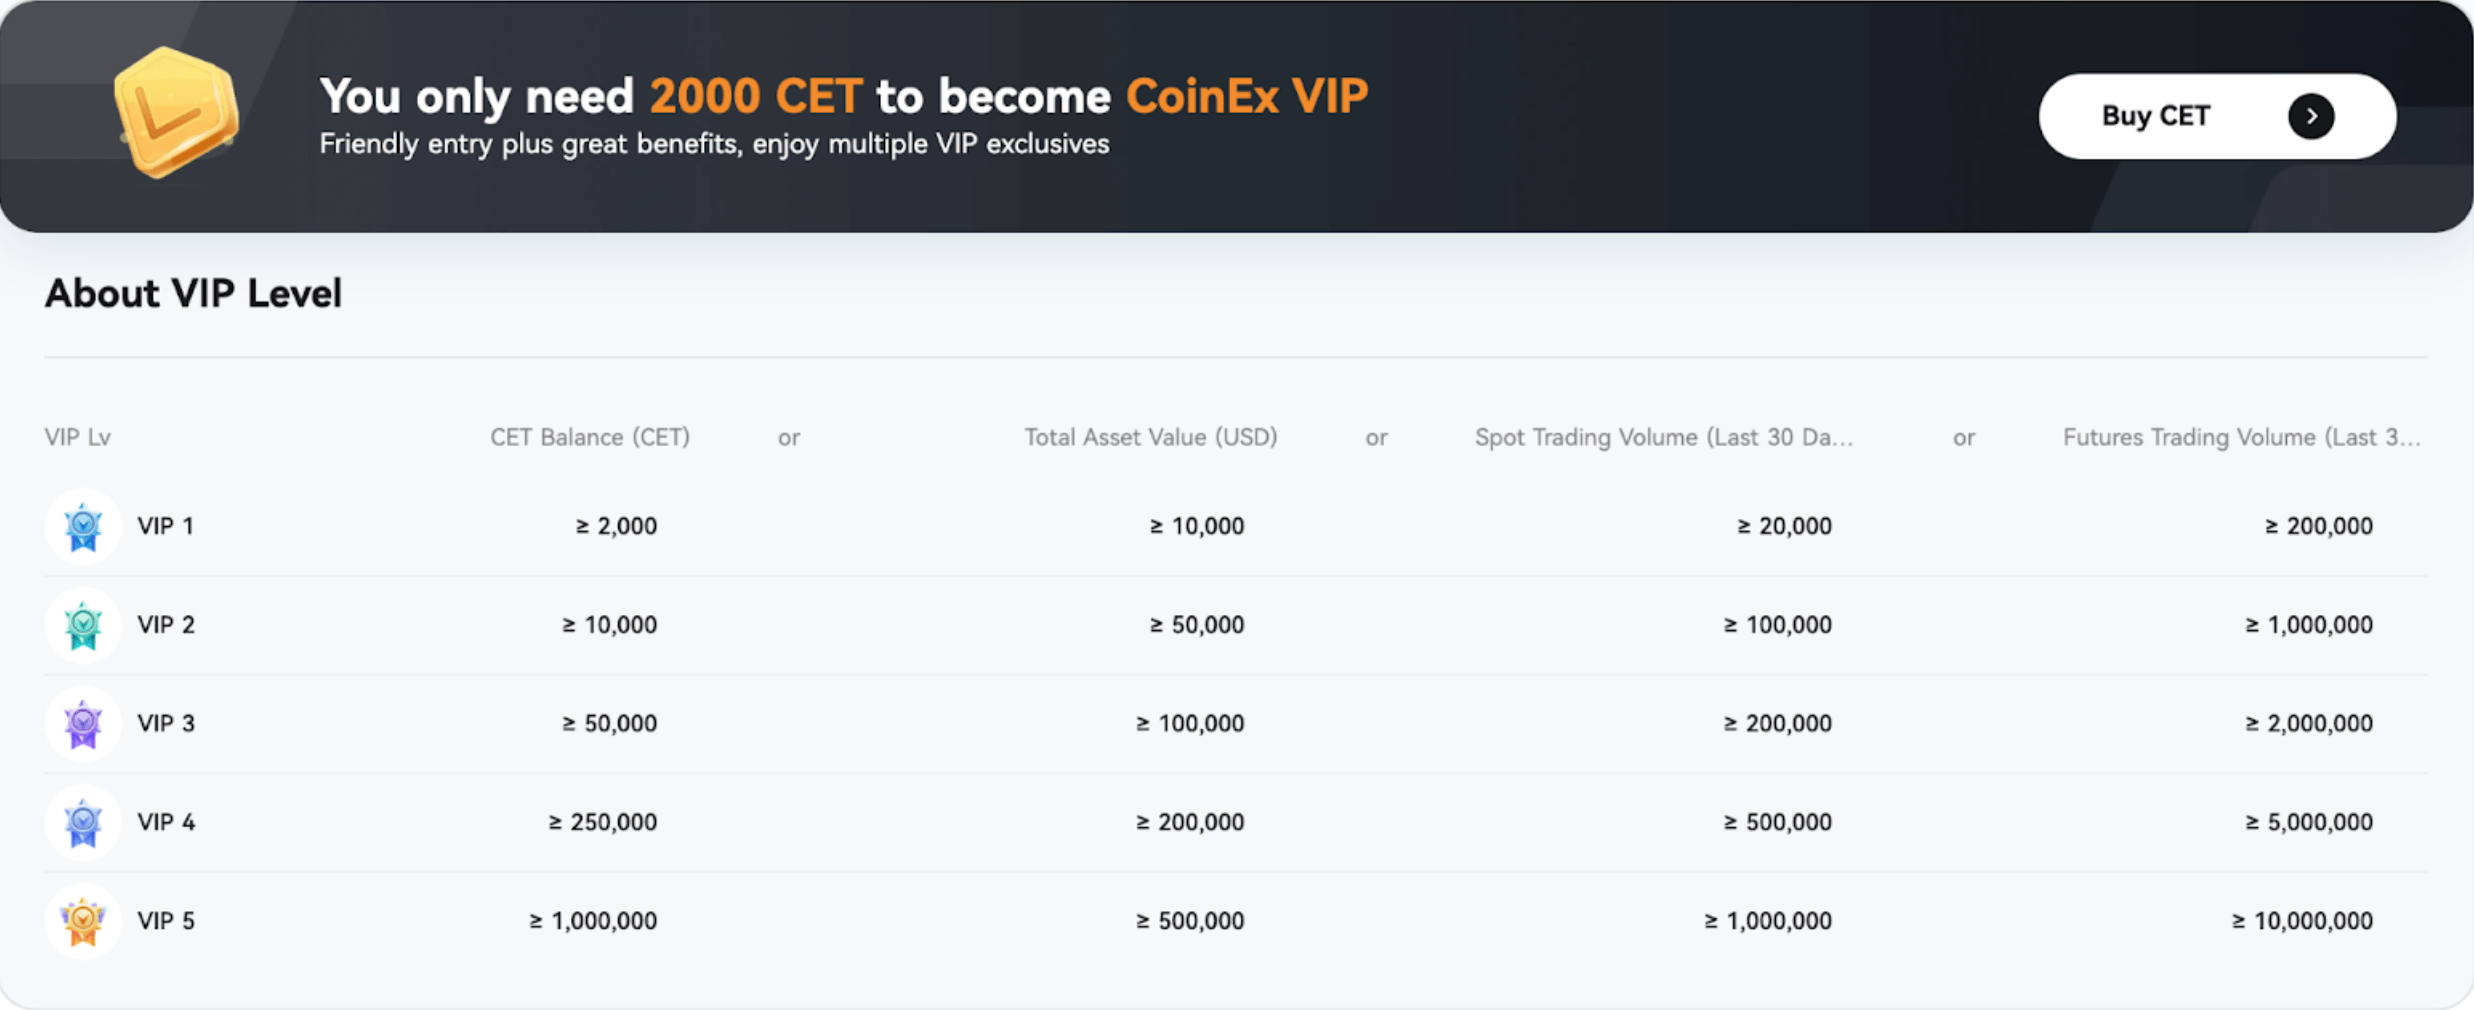Click the orange CoinEx VIP headline text
The height and width of the screenshot is (1010, 2474).
[1246, 96]
